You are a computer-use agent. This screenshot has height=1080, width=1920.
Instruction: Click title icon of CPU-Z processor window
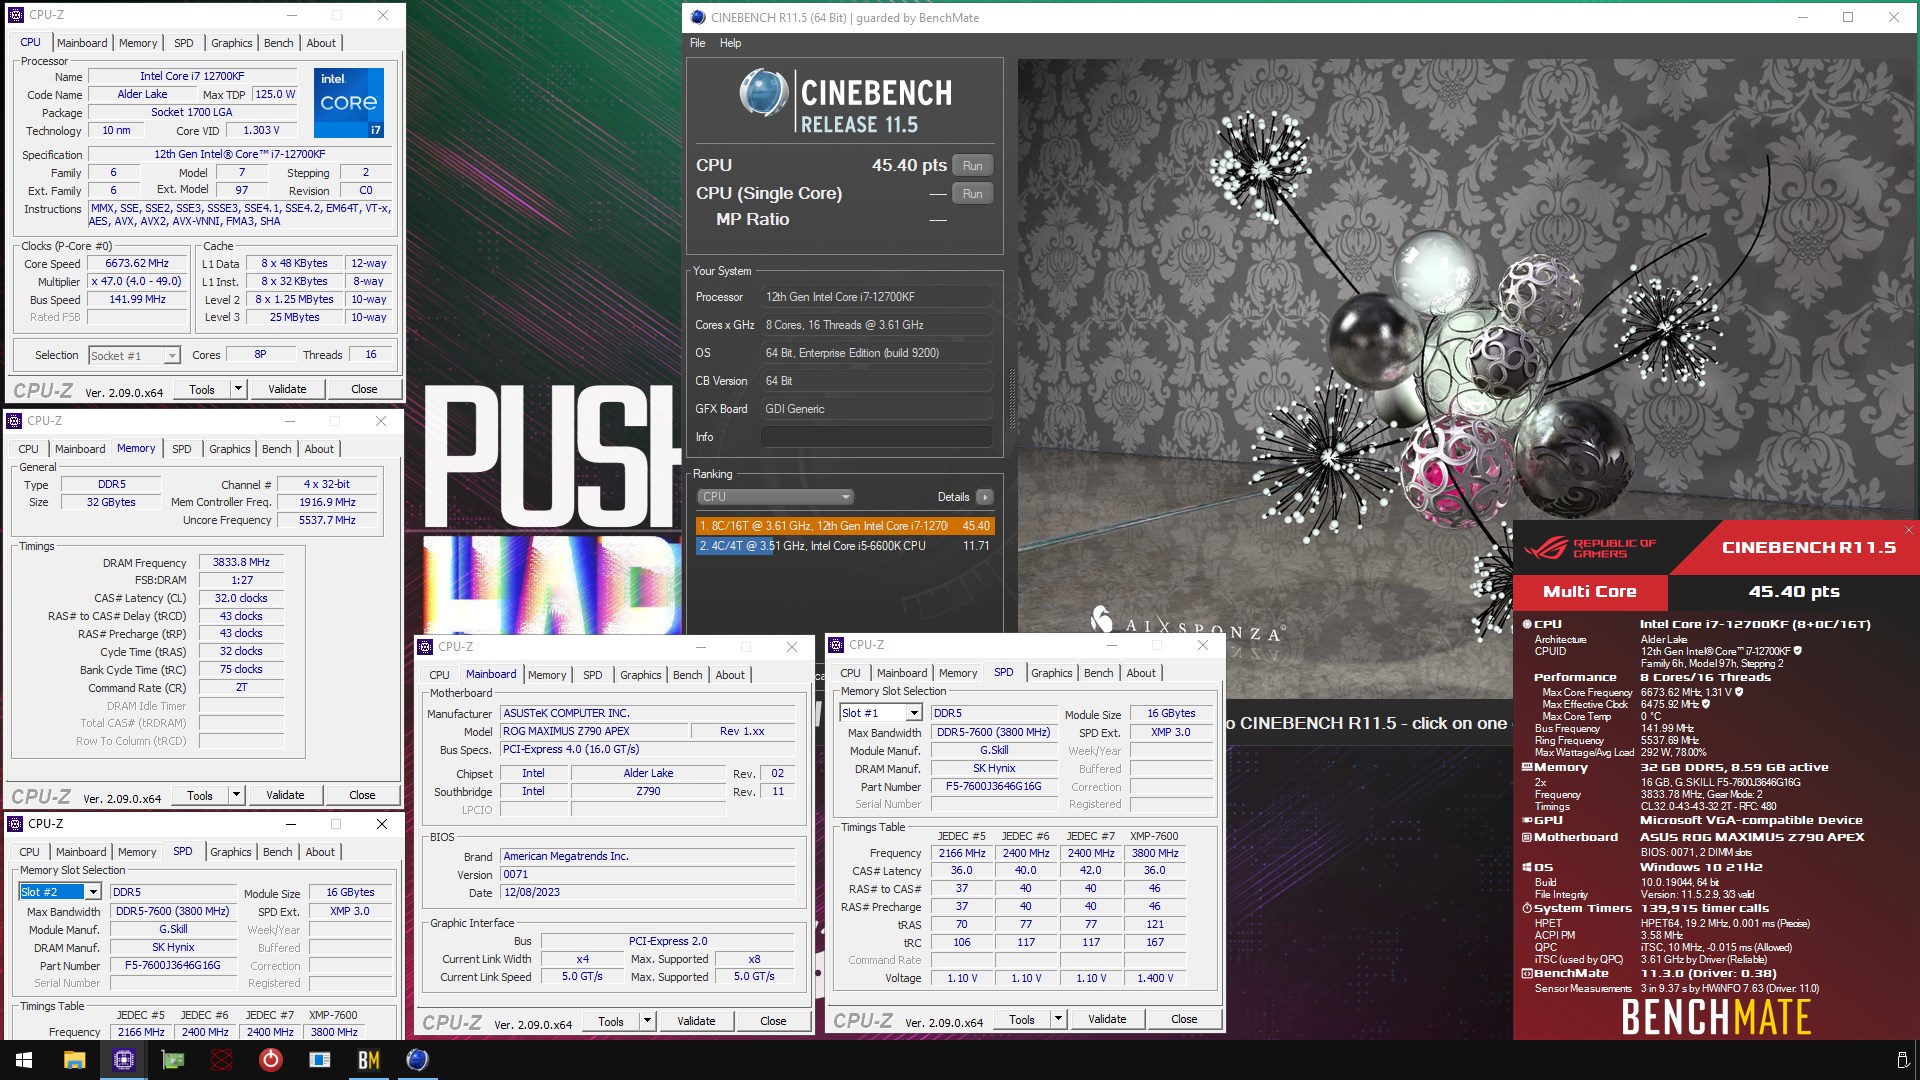coord(16,15)
